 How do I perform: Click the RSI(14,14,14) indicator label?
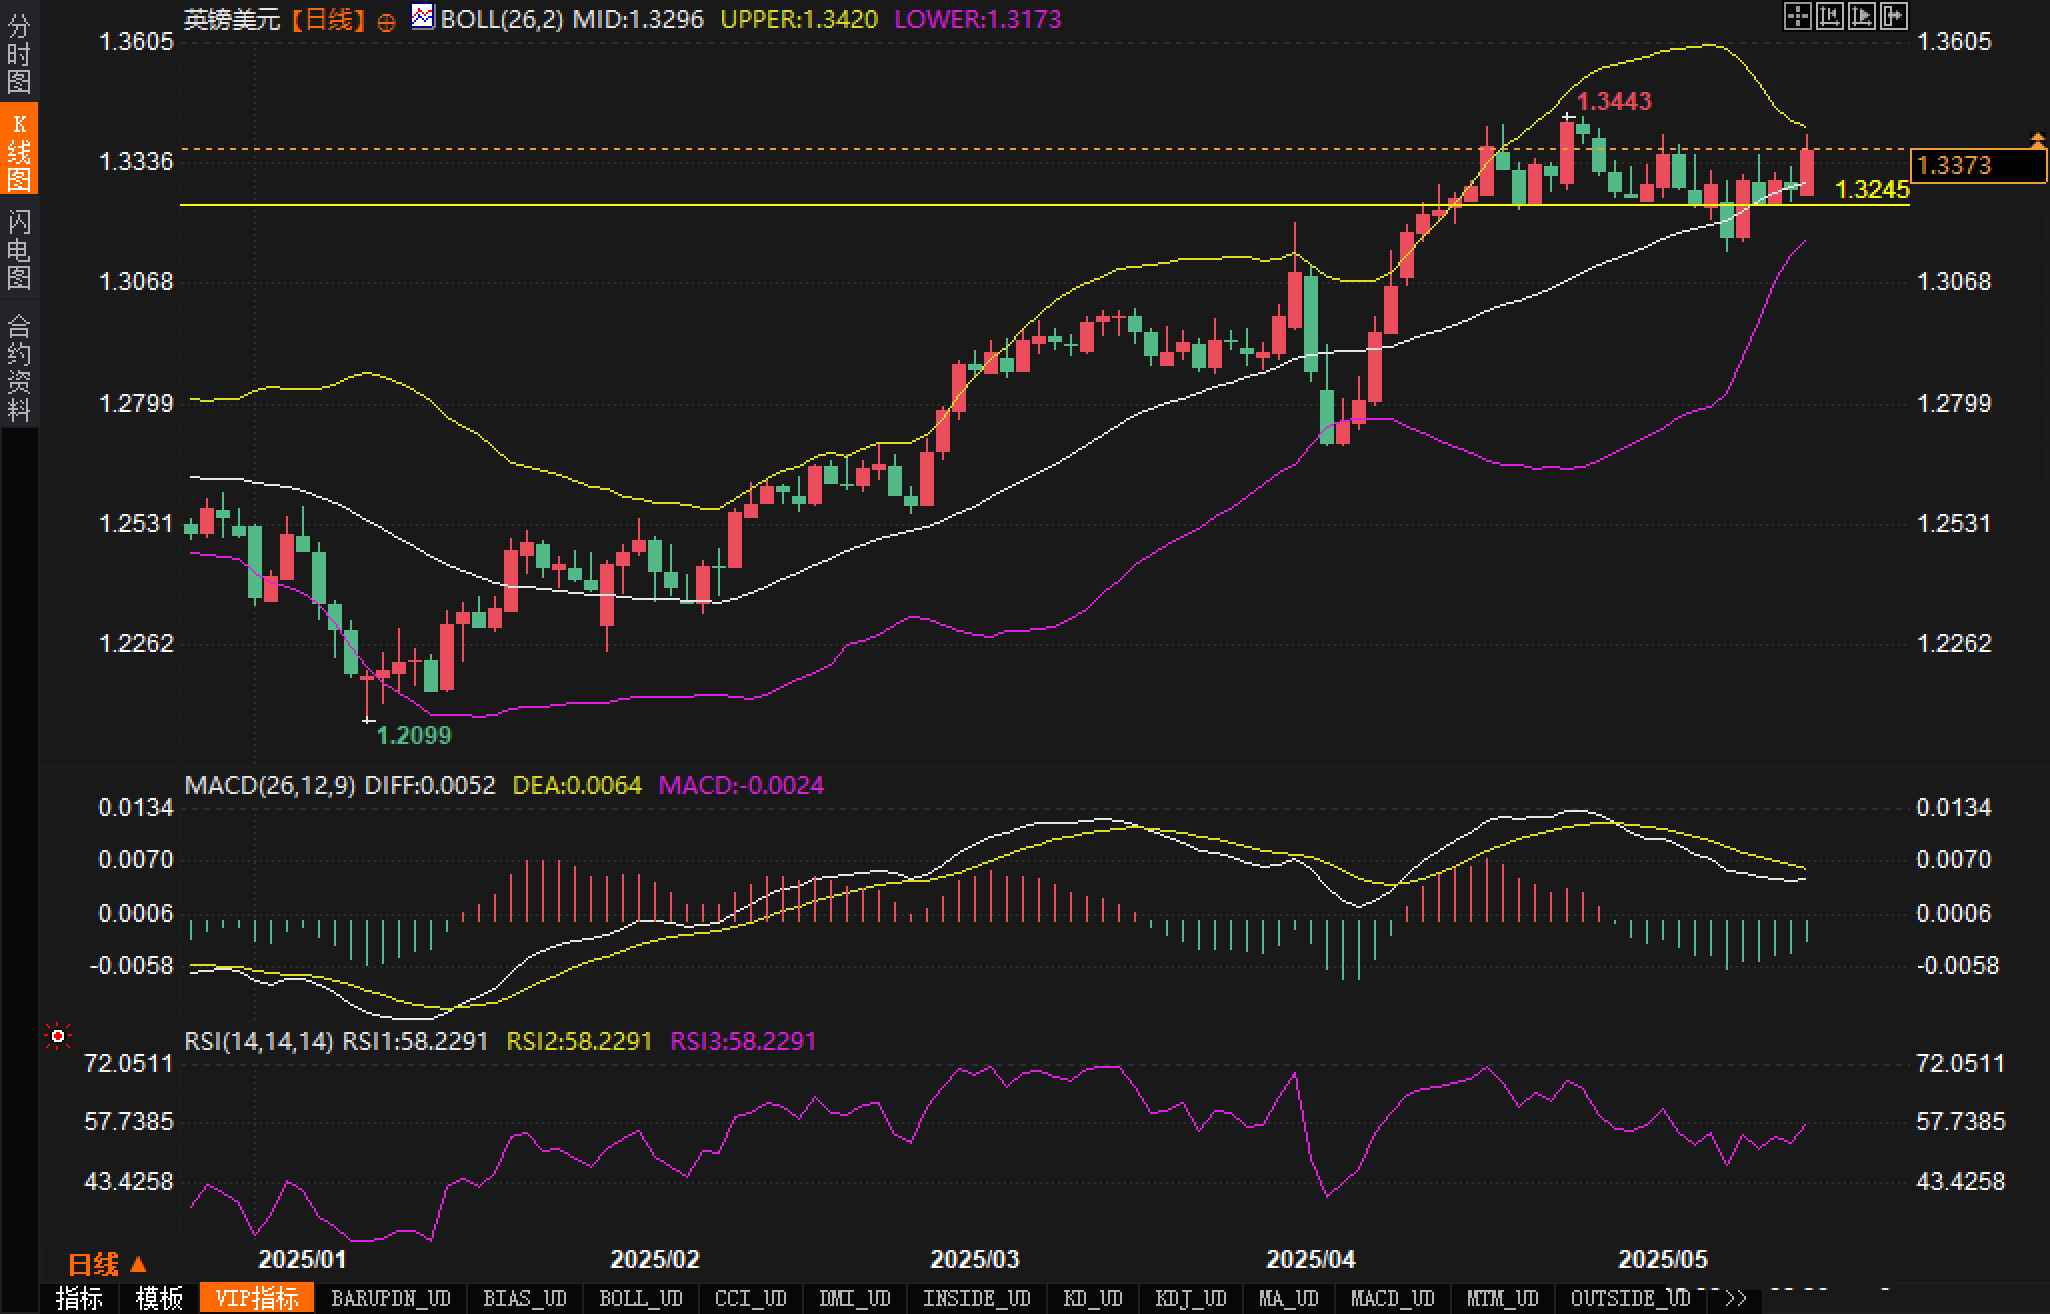click(x=259, y=1041)
